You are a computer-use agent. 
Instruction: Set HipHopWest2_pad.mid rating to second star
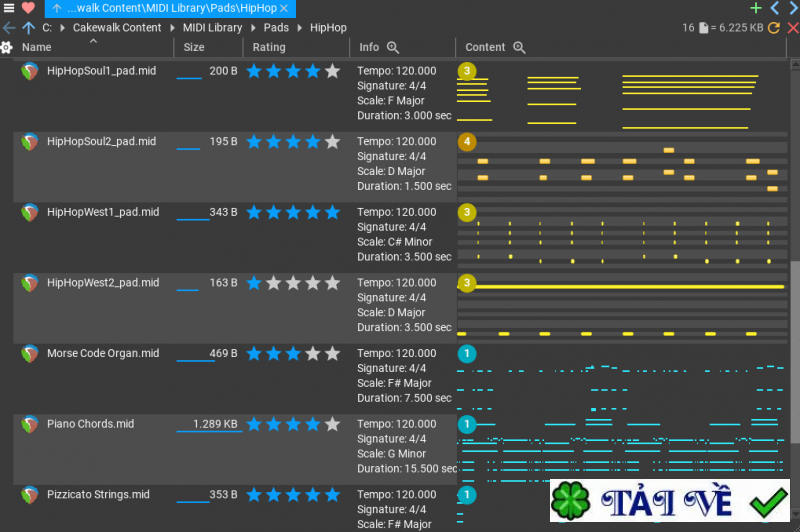[x=273, y=283]
